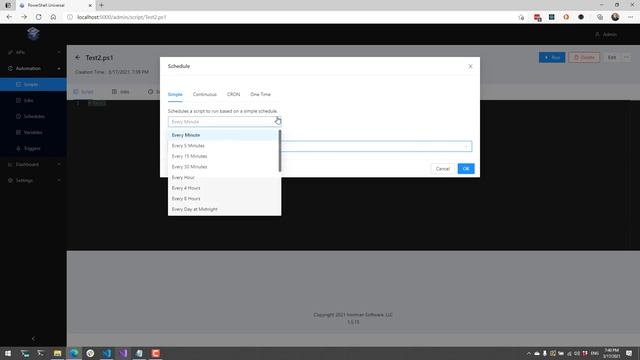
Task: Open browser Settings and more menu
Action: point(630,17)
